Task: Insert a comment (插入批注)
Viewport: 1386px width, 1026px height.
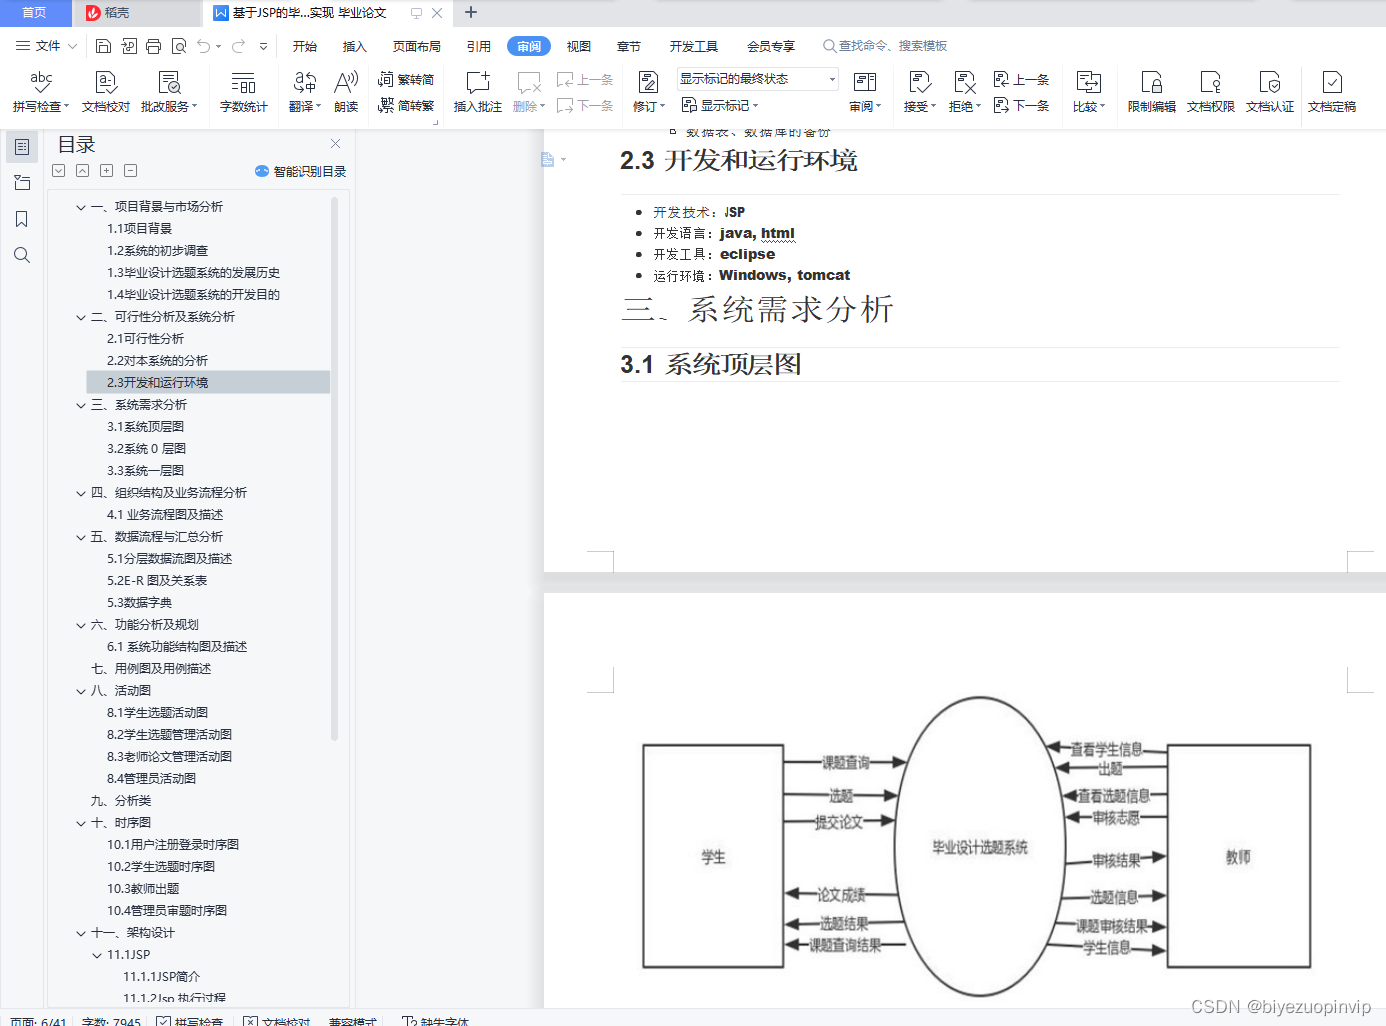Action: pos(478,91)
